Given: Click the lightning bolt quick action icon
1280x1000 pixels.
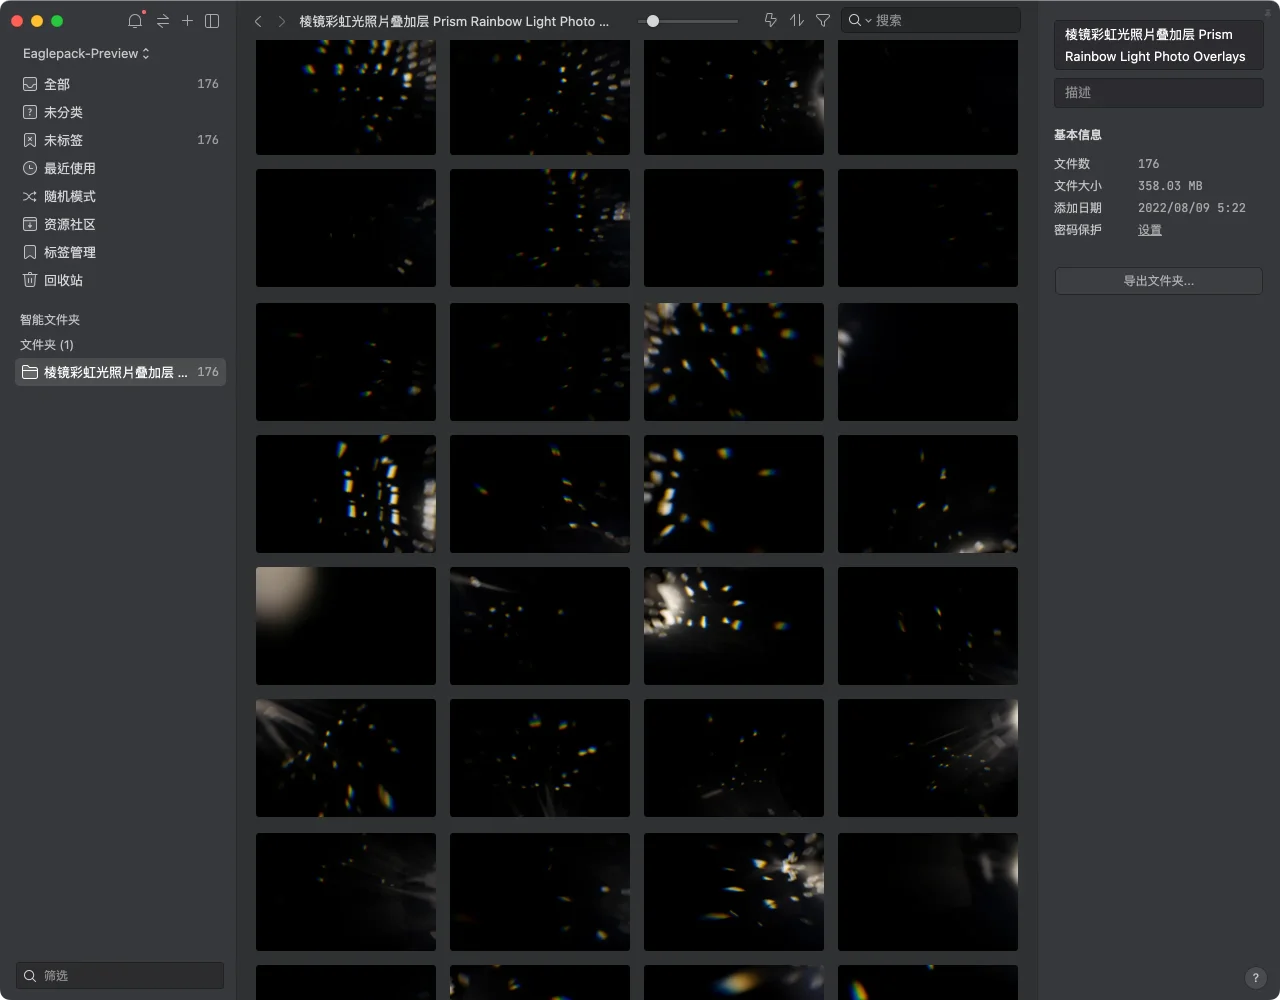Looking at the screenshot, I should (x=770, y=20).
